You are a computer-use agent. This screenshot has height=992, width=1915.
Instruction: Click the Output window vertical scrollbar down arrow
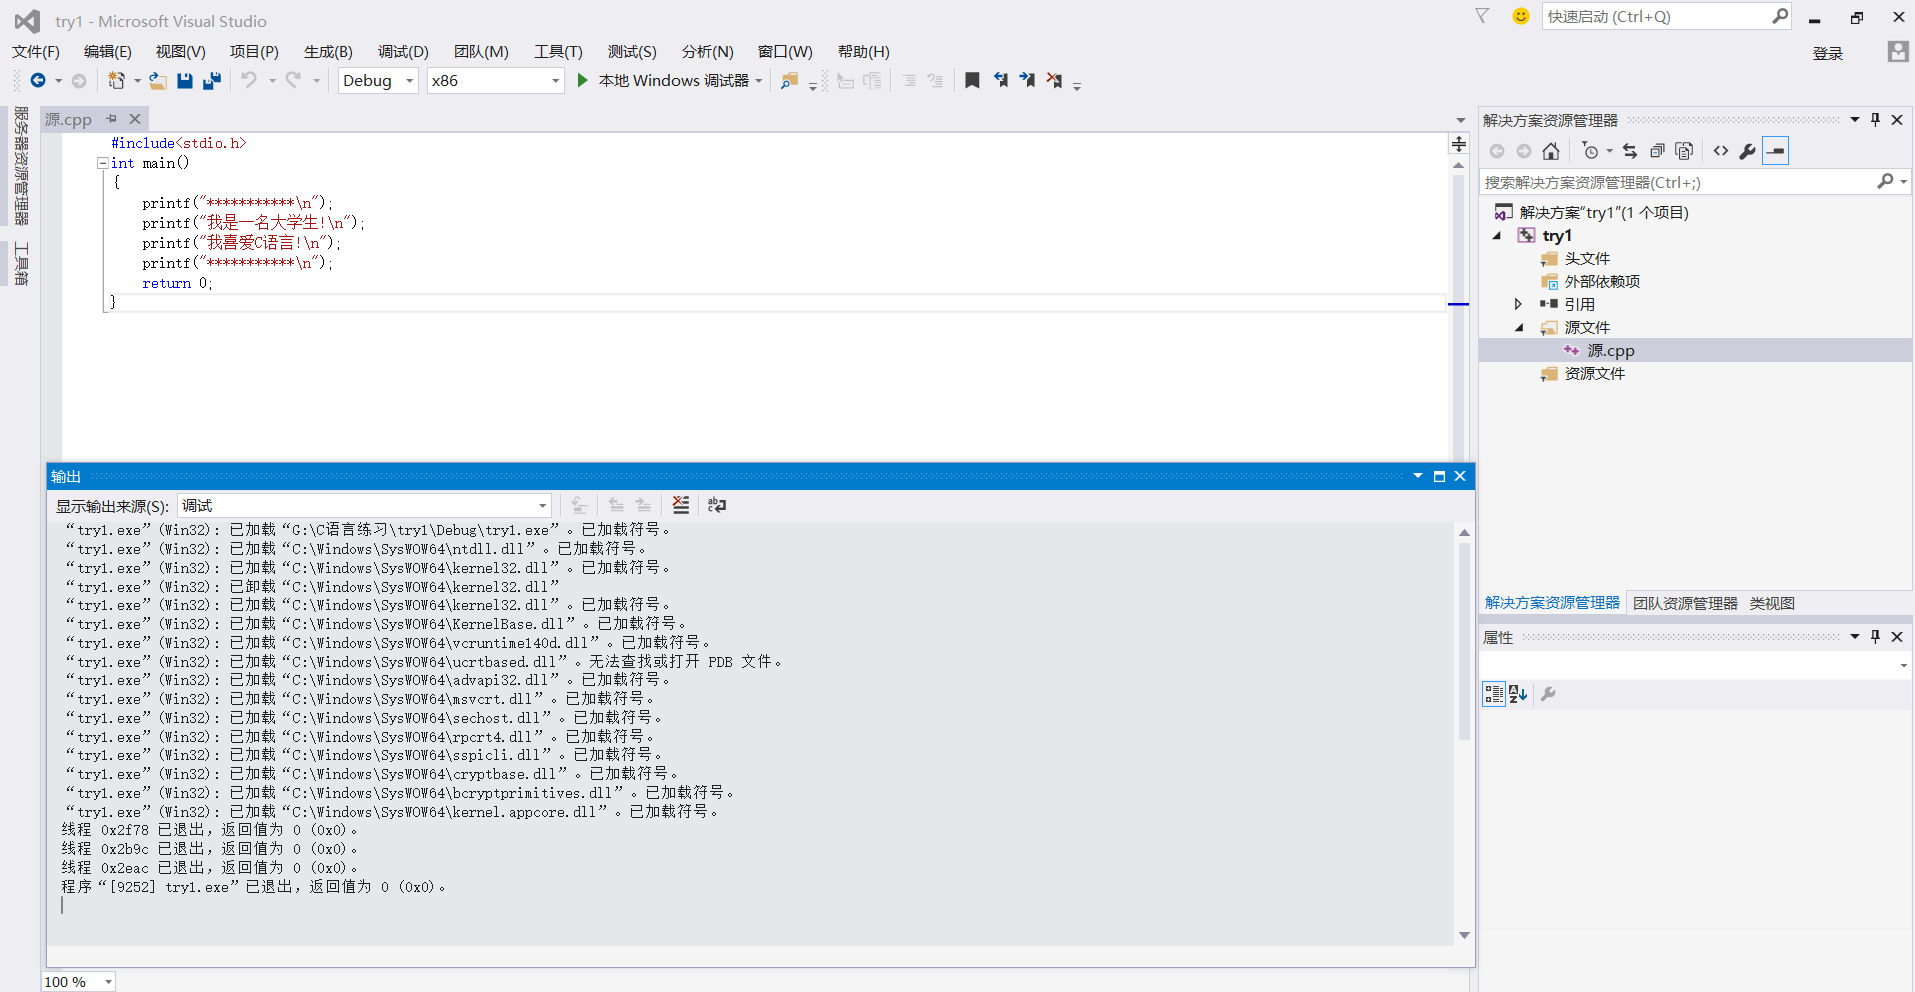tap(1464, 935)
